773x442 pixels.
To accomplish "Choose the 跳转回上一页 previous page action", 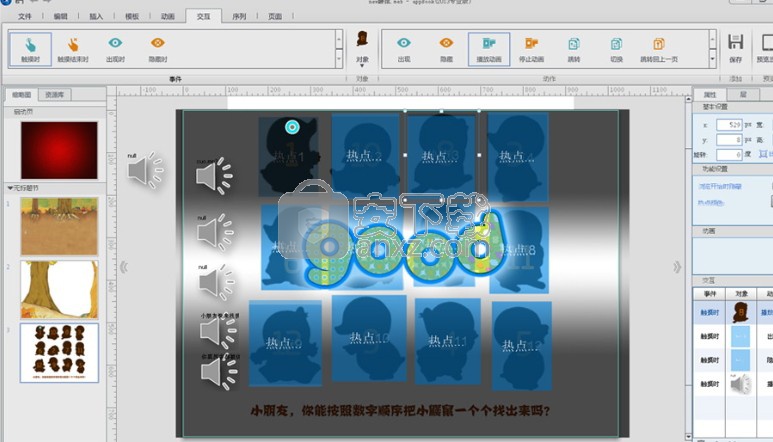I will pyautogui.click(x=659, y=49).
